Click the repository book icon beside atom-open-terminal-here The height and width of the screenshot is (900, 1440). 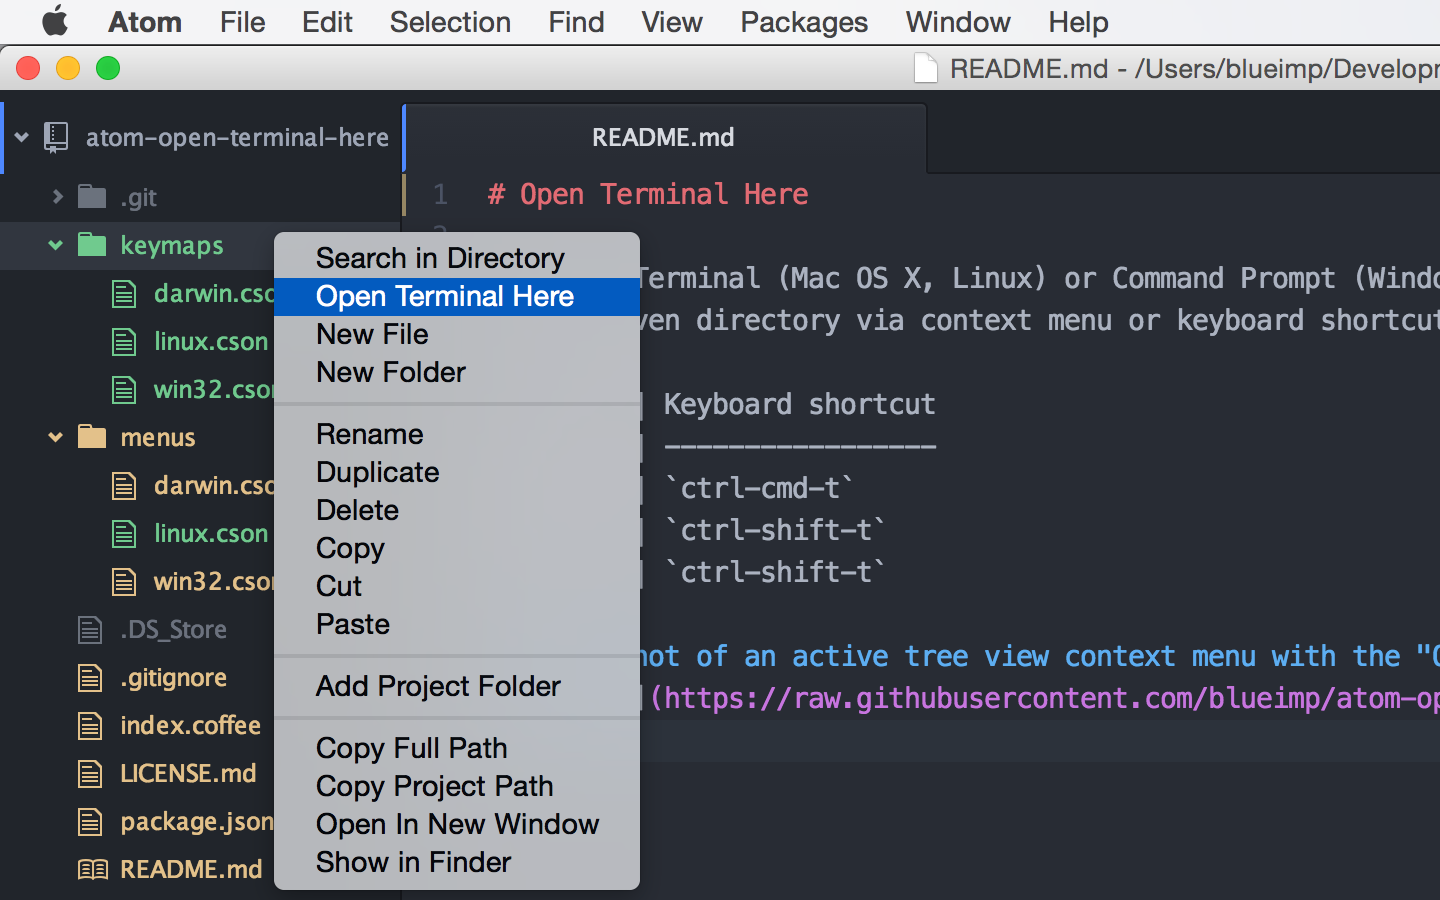pyautogui.click(x=56, y=137)
